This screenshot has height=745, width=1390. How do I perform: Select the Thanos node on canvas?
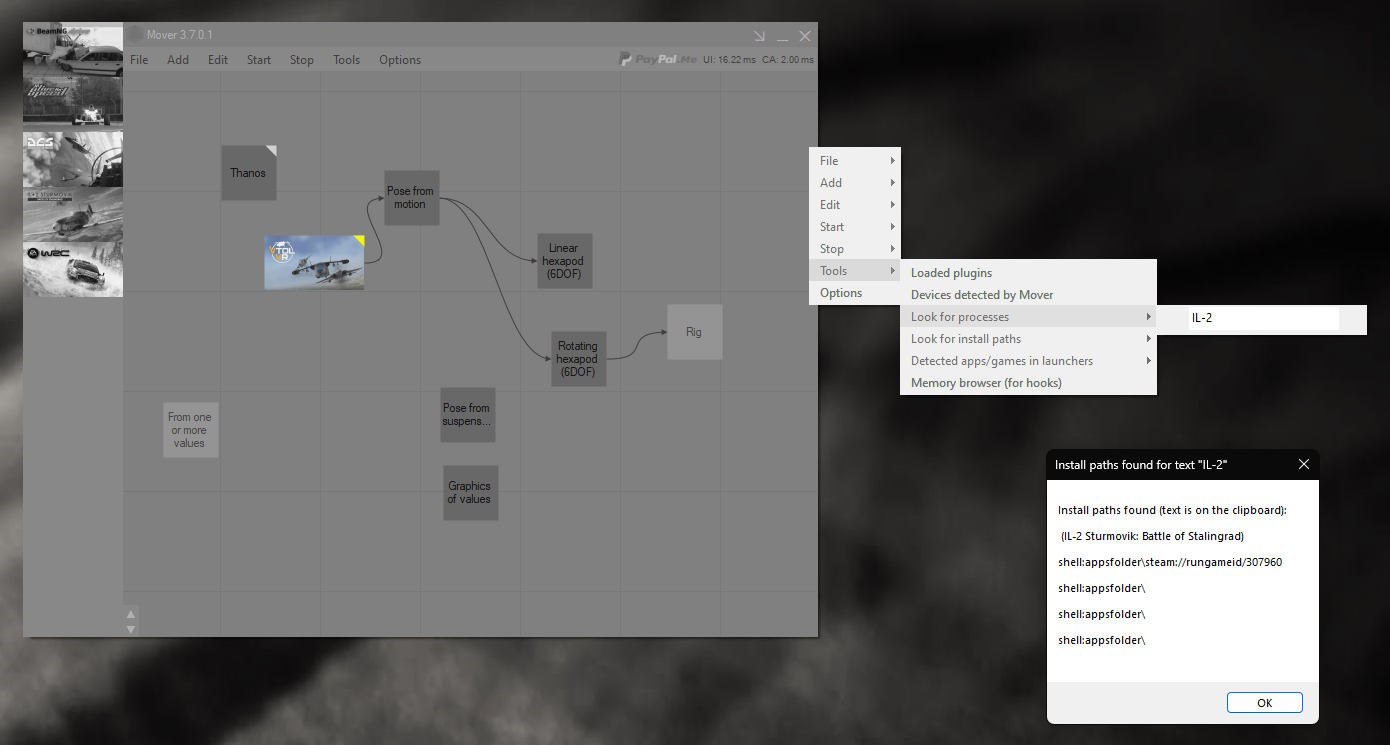click(249, 173)
